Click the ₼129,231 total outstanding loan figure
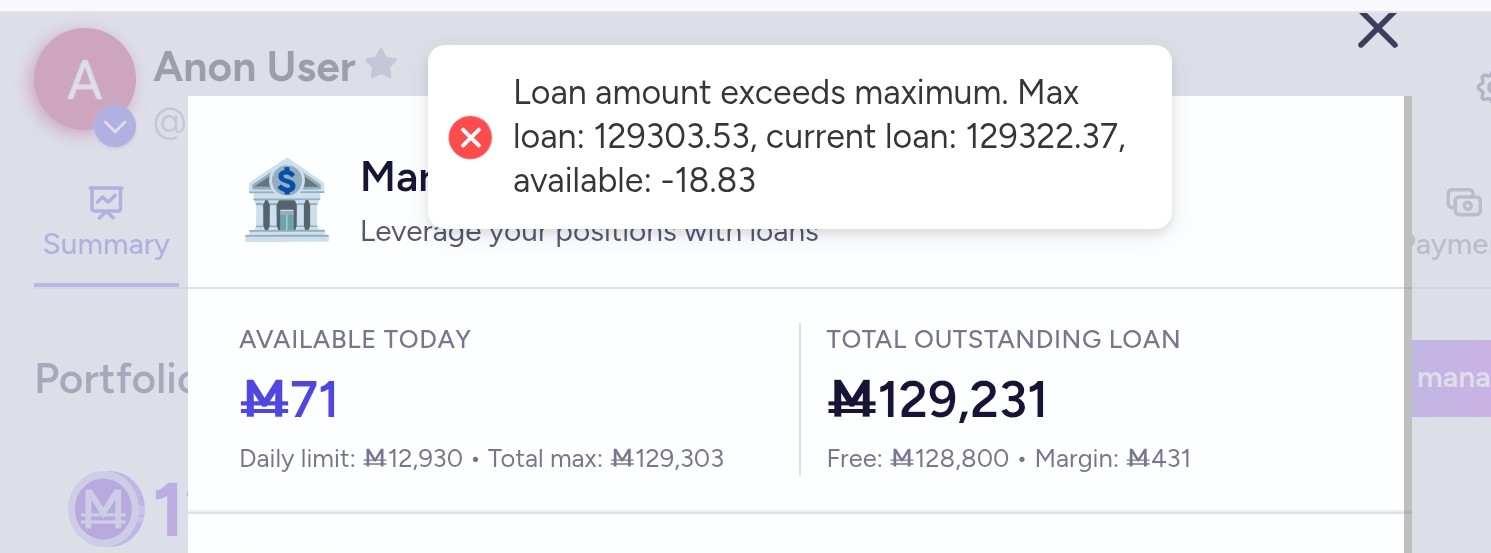Viewport: 1491px width, 553px height. coord(938,400)
